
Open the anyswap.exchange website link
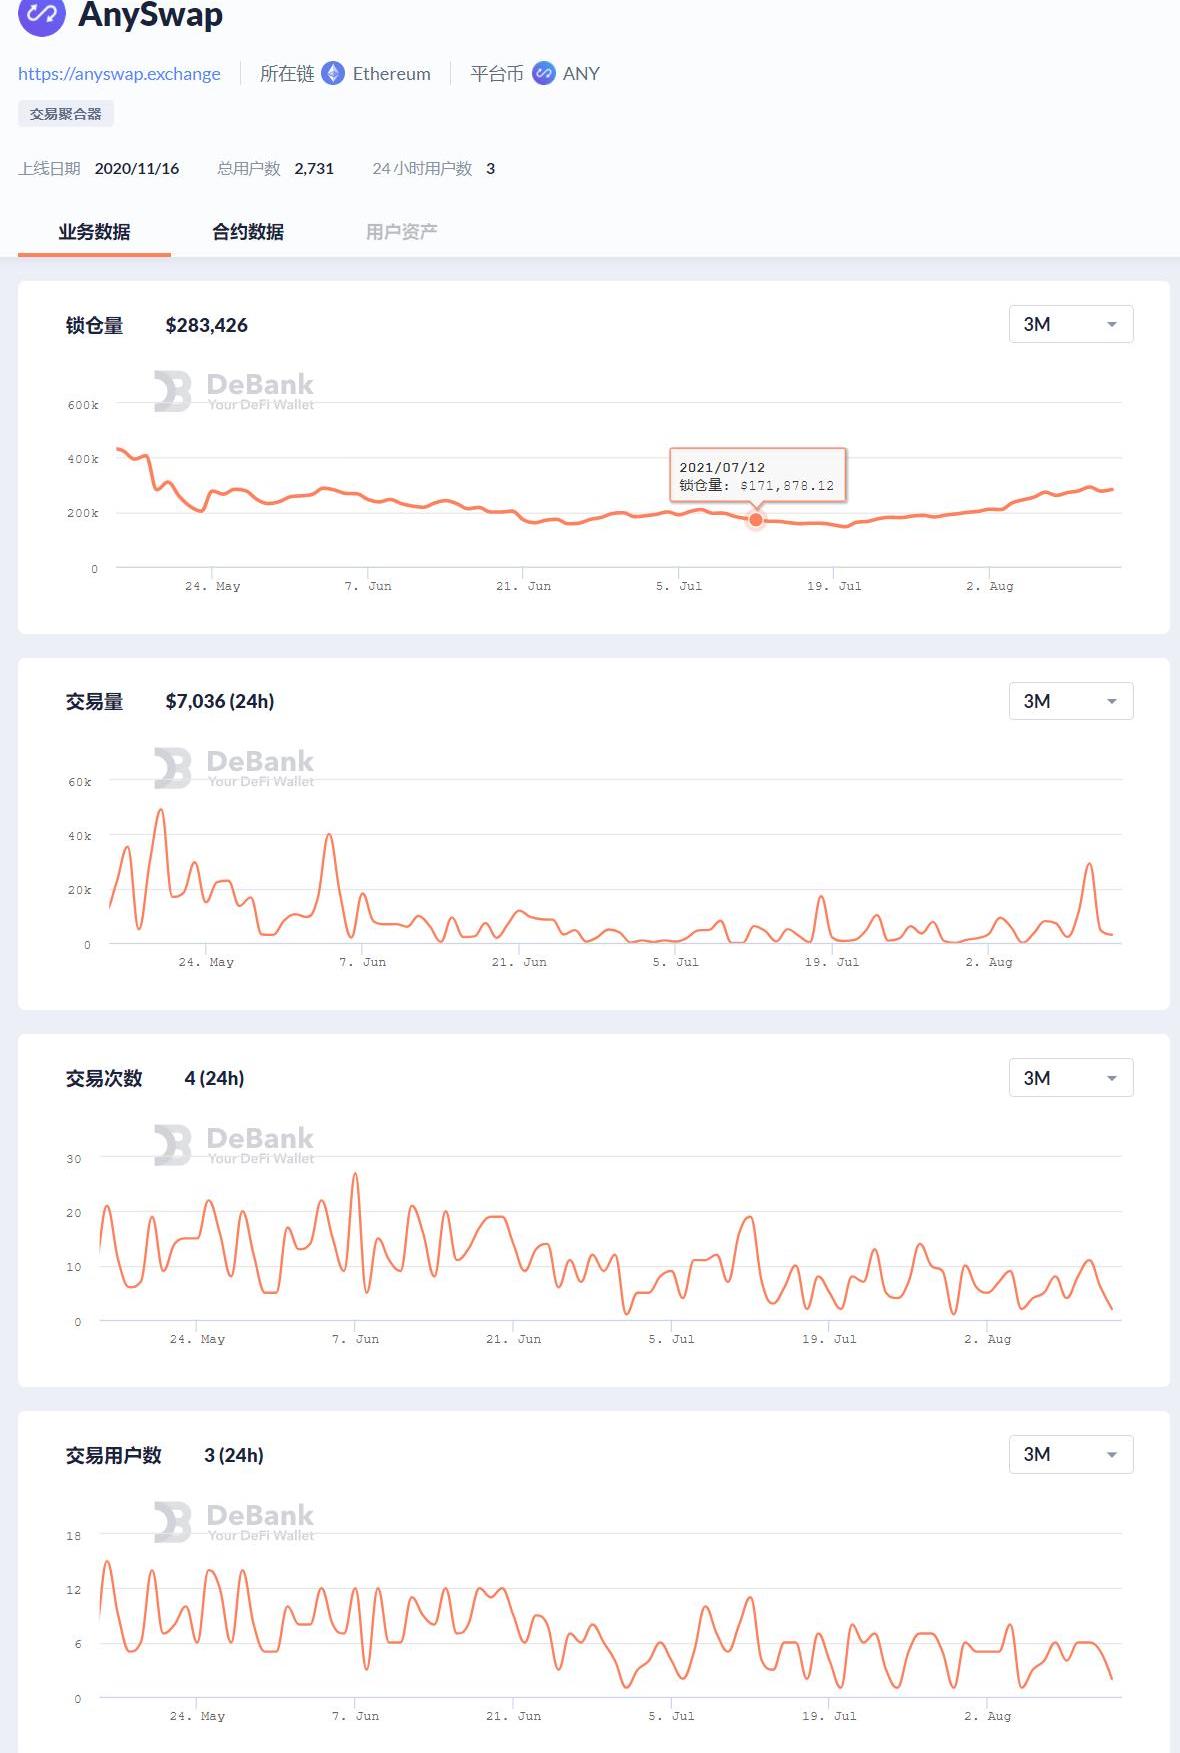coord(119,74)
